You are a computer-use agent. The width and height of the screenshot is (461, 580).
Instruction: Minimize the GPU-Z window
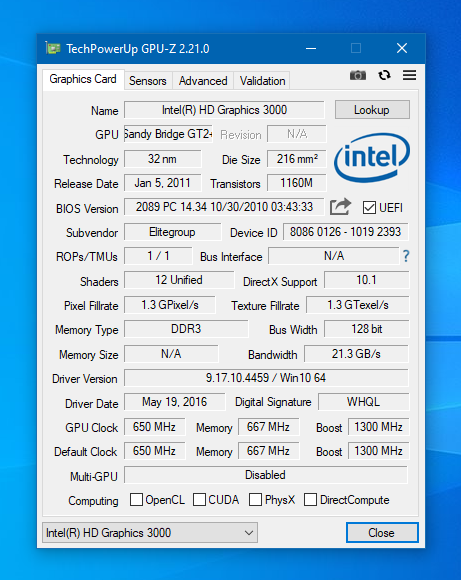311,48
